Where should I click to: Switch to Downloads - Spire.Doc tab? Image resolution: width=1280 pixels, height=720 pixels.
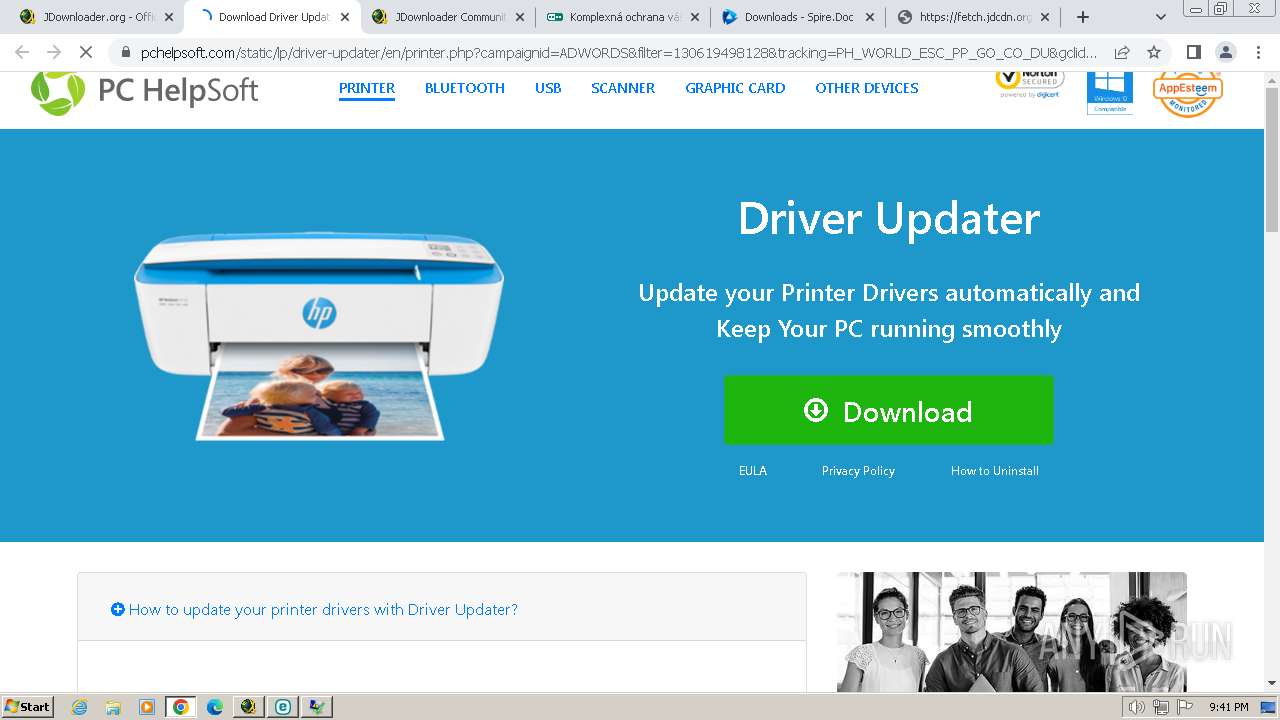tap(797, 17)
